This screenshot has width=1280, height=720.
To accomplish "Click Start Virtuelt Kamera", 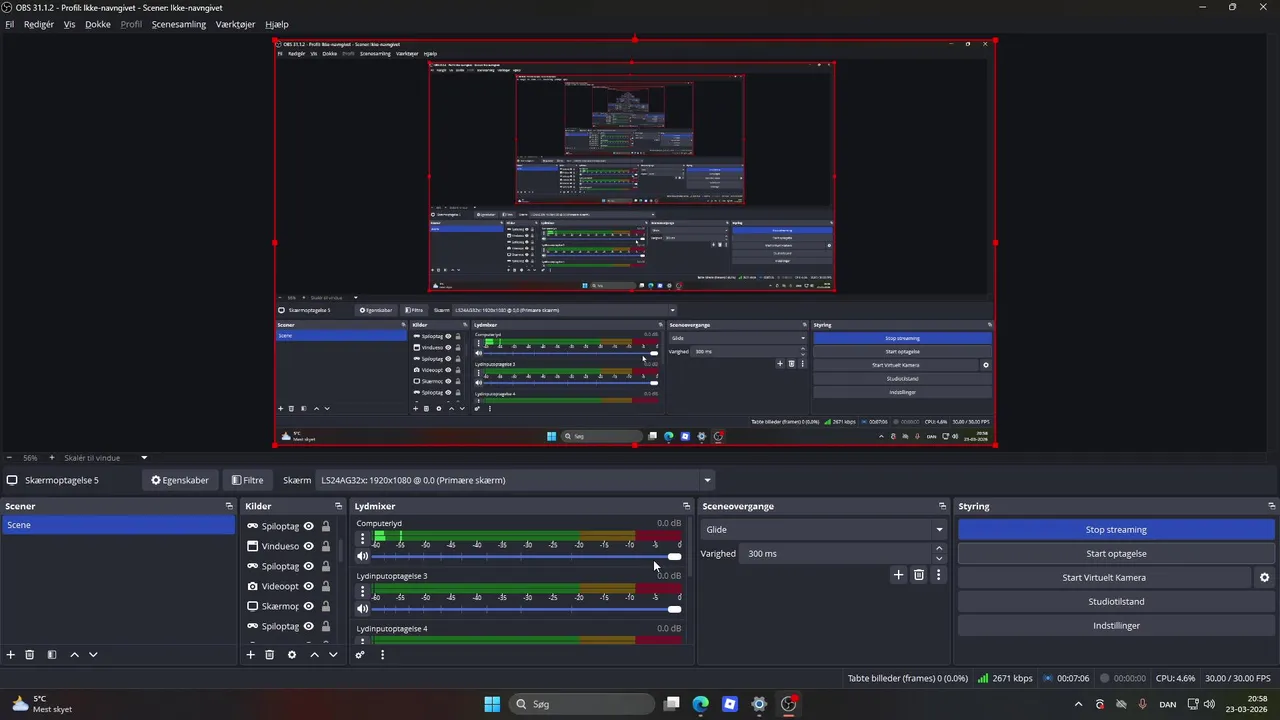I will coord(1104,578).
